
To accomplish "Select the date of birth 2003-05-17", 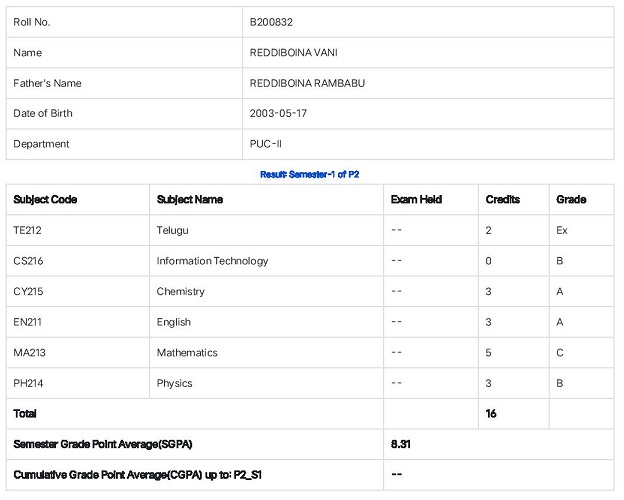I will point(278,113).
